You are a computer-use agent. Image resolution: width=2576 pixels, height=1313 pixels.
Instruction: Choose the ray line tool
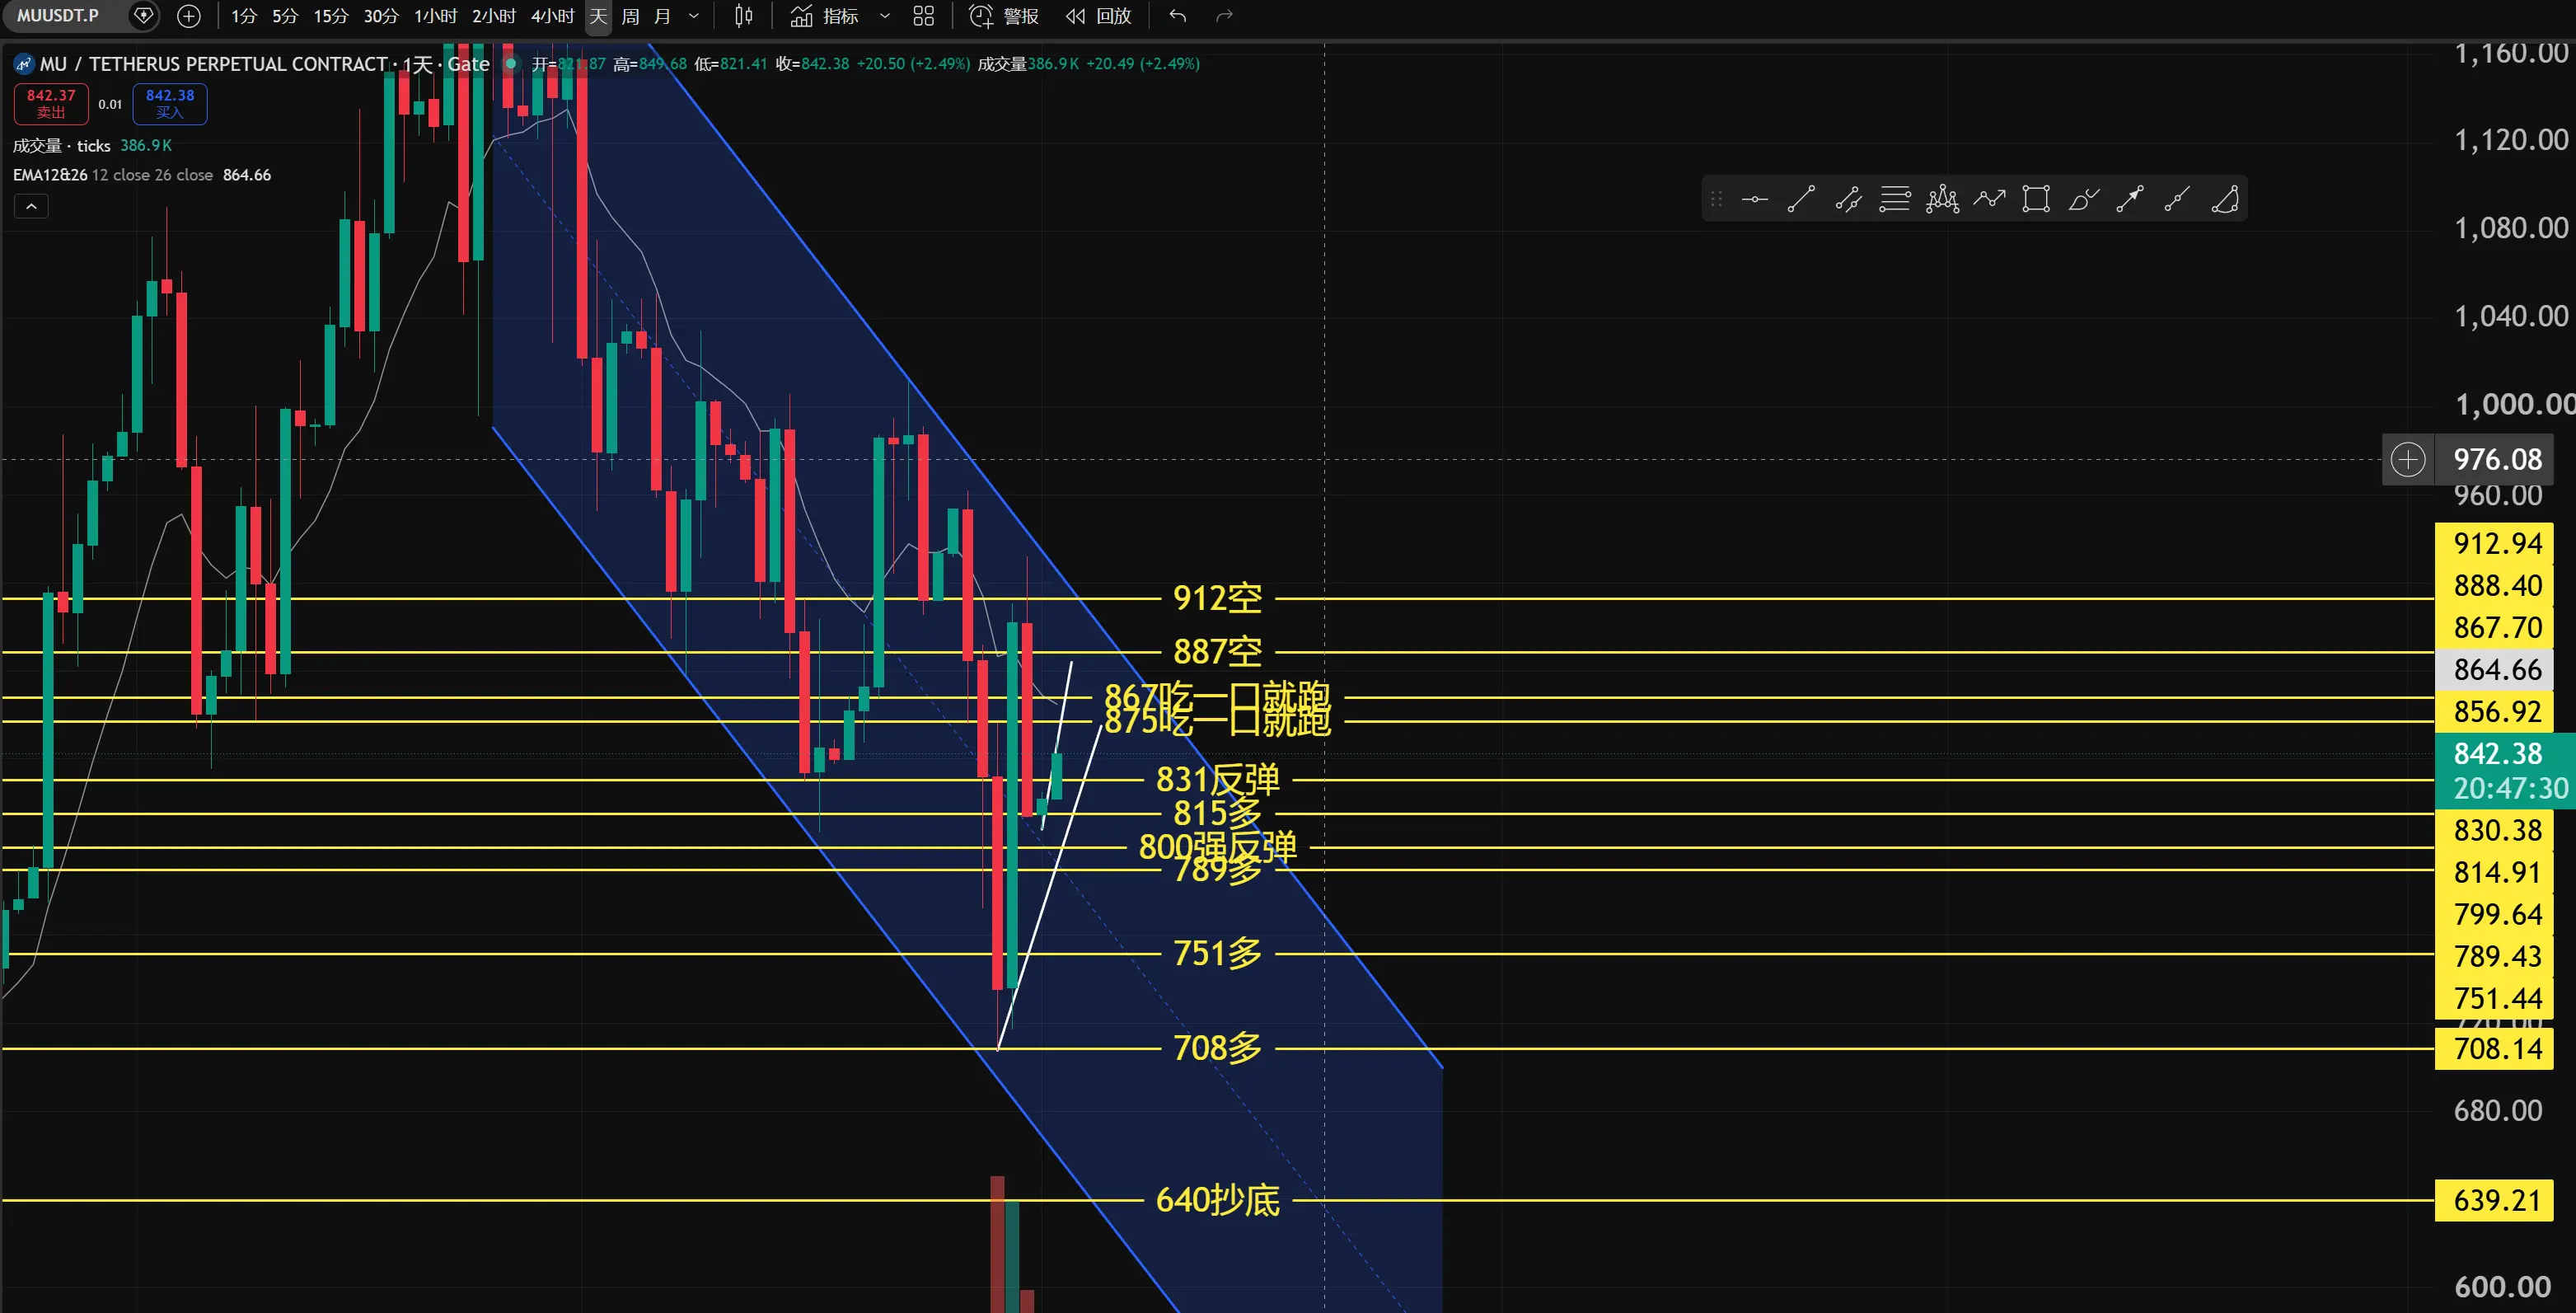[2177, 200]
